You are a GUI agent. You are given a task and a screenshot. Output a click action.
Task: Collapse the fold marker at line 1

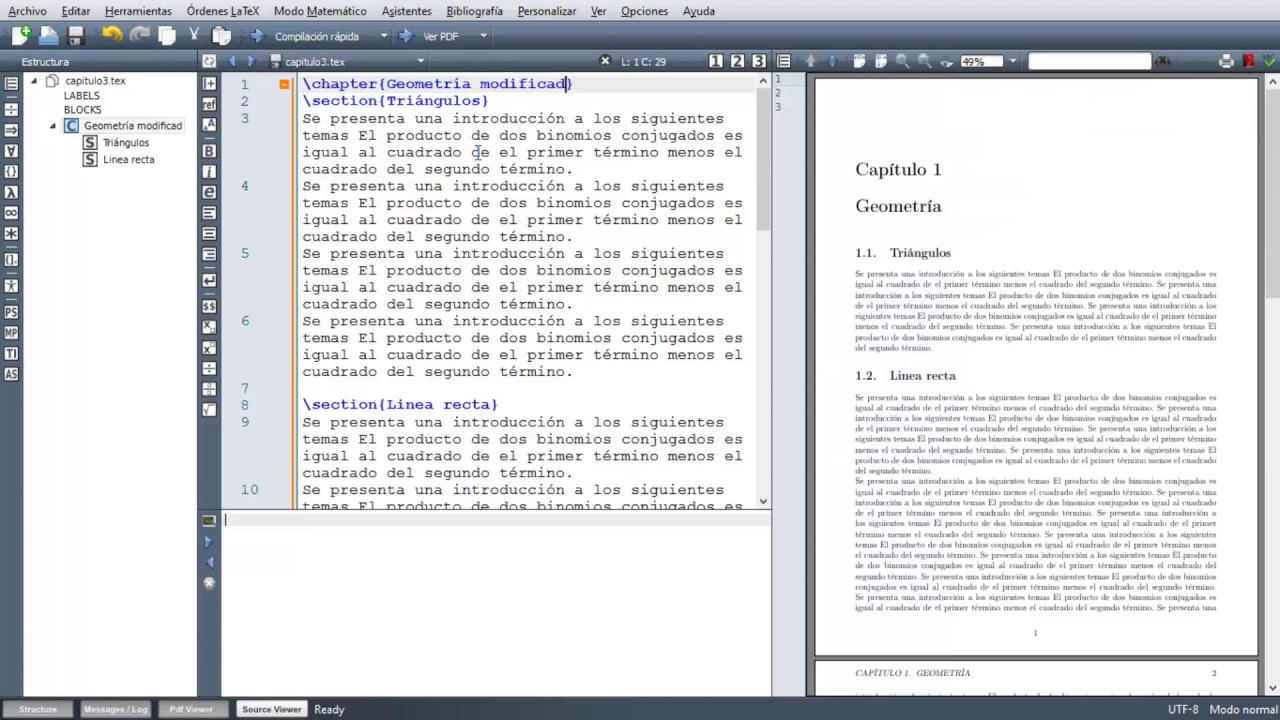pos(284,84)
